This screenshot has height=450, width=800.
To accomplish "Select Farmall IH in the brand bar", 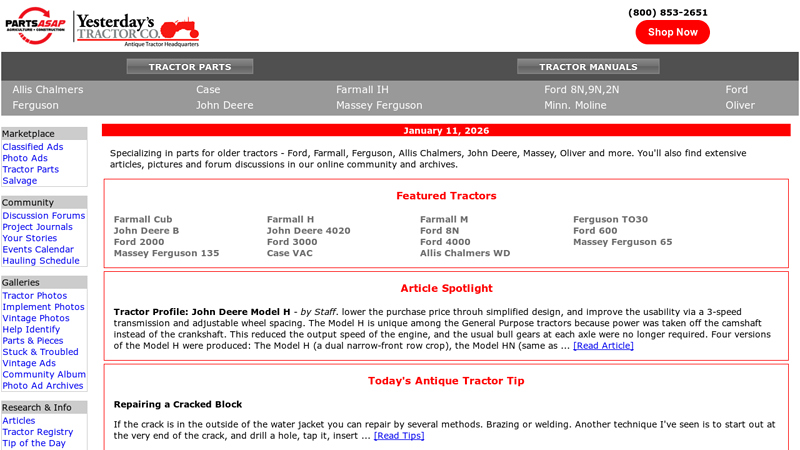I will tap(362, 89).
